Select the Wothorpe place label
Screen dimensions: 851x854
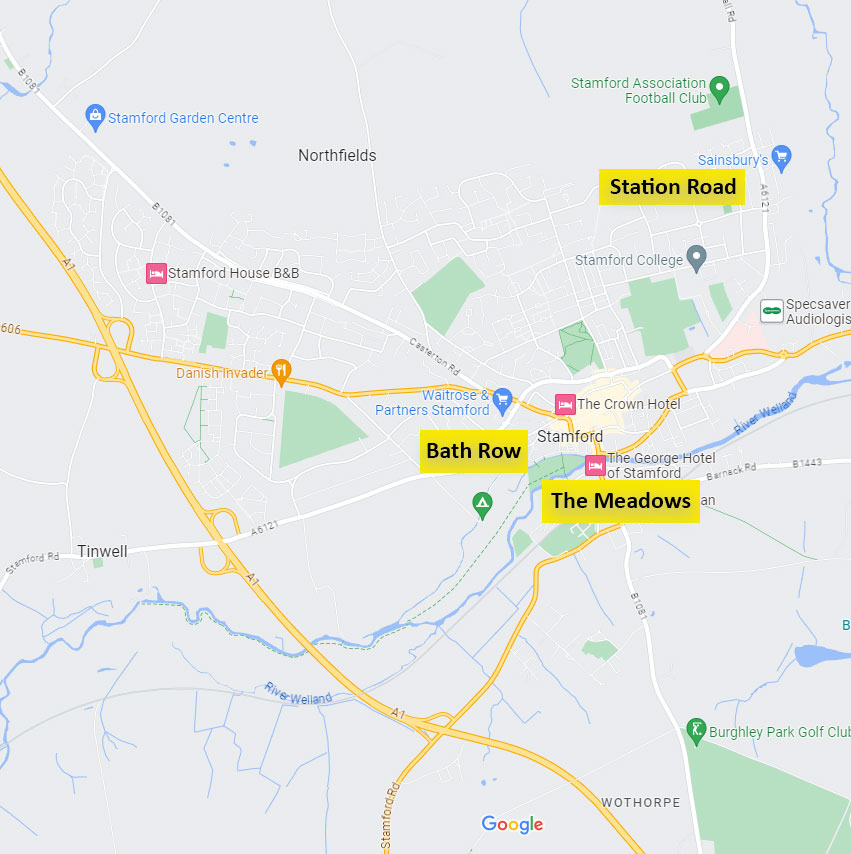[641, 802]
